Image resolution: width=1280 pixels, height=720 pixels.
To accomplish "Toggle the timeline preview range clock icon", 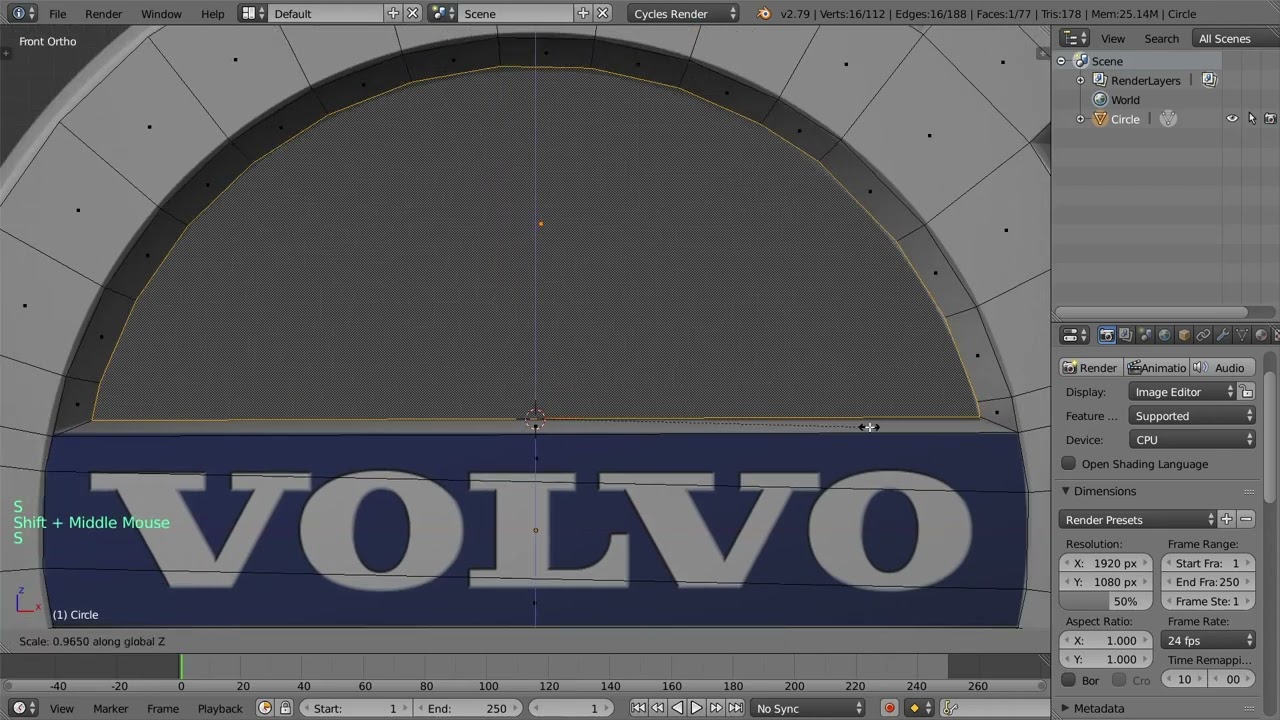I will (x=265, y=708).
